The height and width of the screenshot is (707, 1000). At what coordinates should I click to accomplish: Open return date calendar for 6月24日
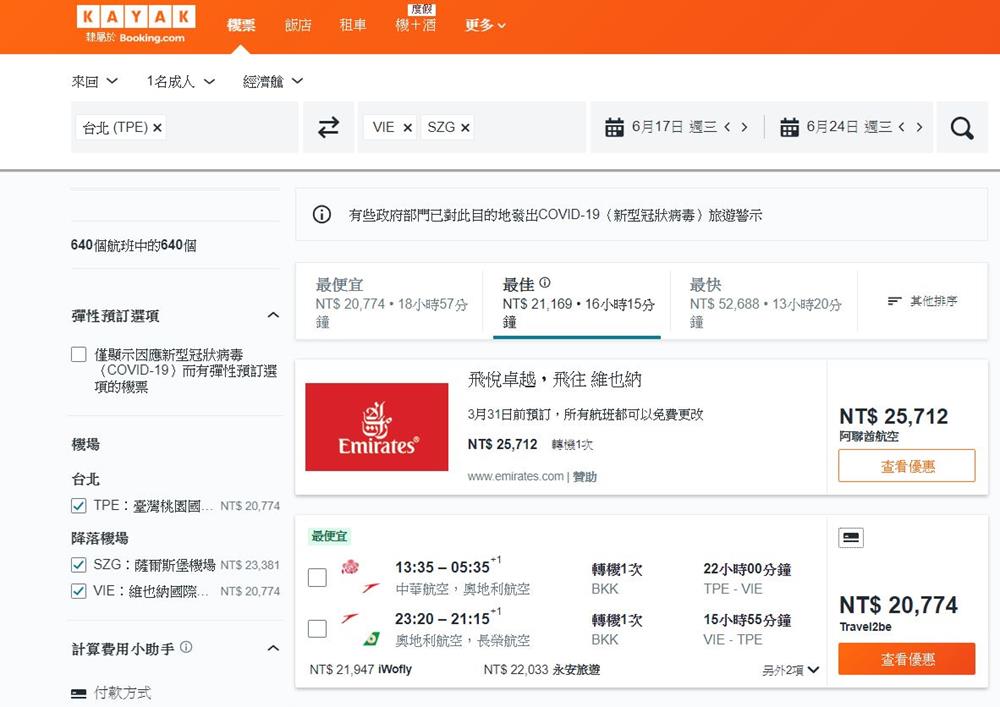(835, 127)
